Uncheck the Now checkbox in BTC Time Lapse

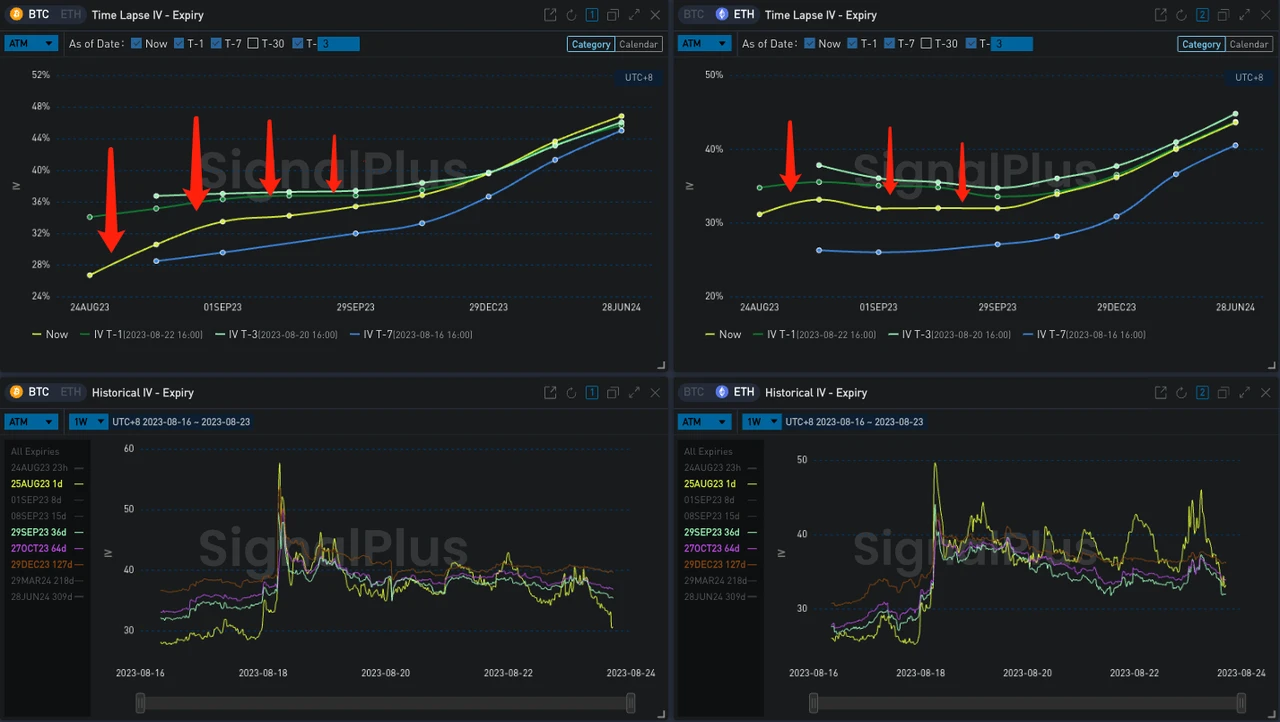coord(137,44)
